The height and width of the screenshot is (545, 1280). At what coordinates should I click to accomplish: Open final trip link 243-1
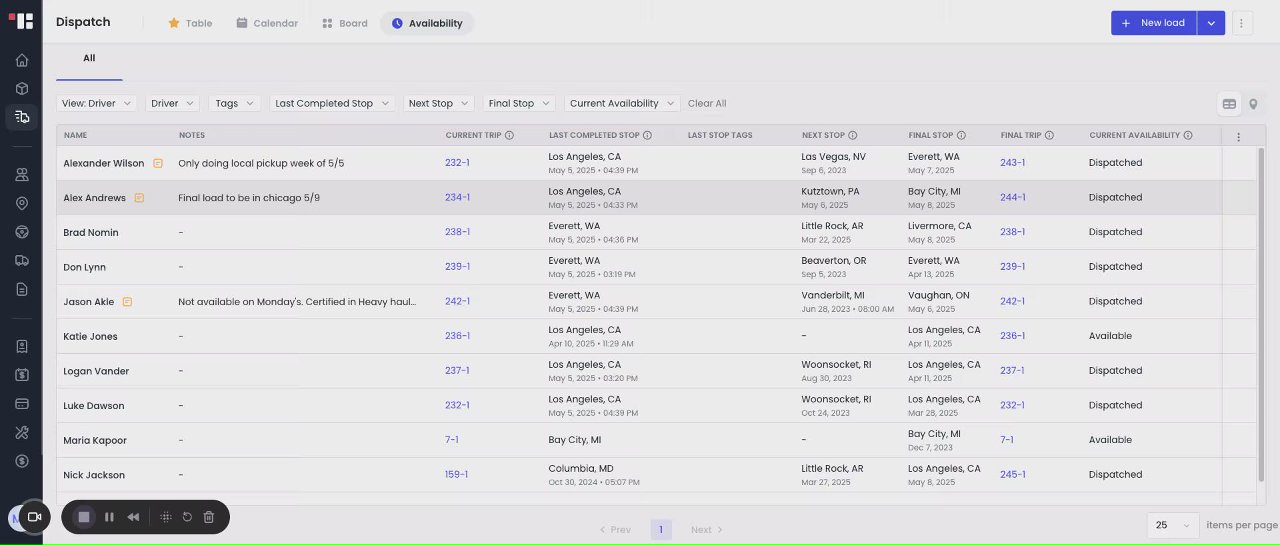pyautogui.click(x=1013, y=163)
